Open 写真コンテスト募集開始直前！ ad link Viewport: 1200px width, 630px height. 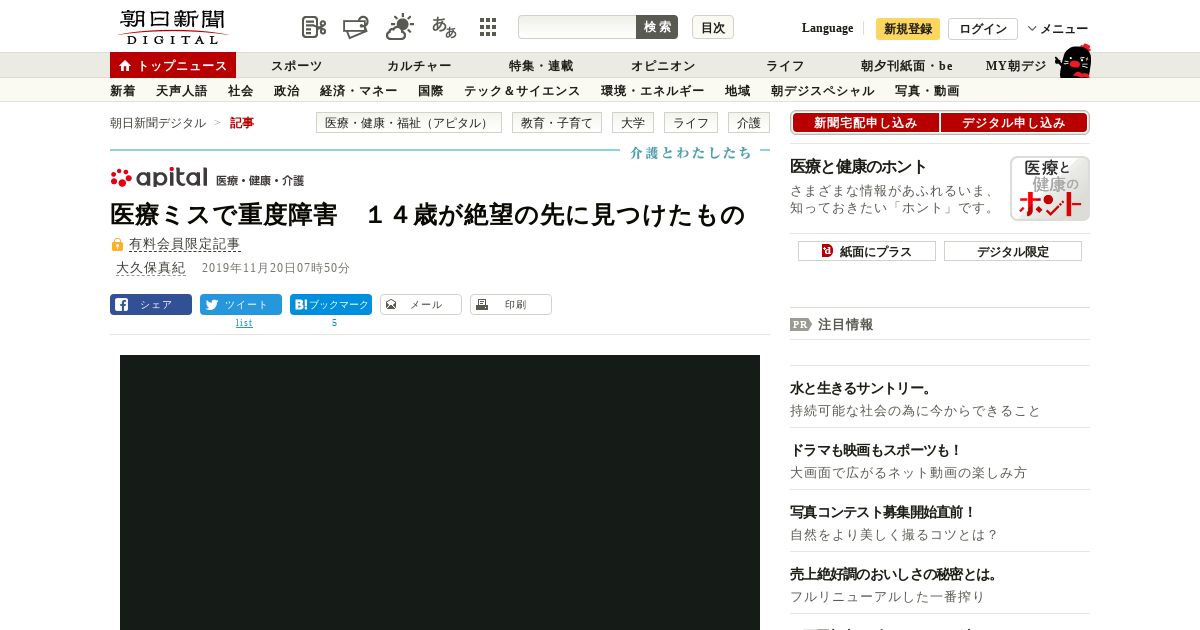click(883, 512)
